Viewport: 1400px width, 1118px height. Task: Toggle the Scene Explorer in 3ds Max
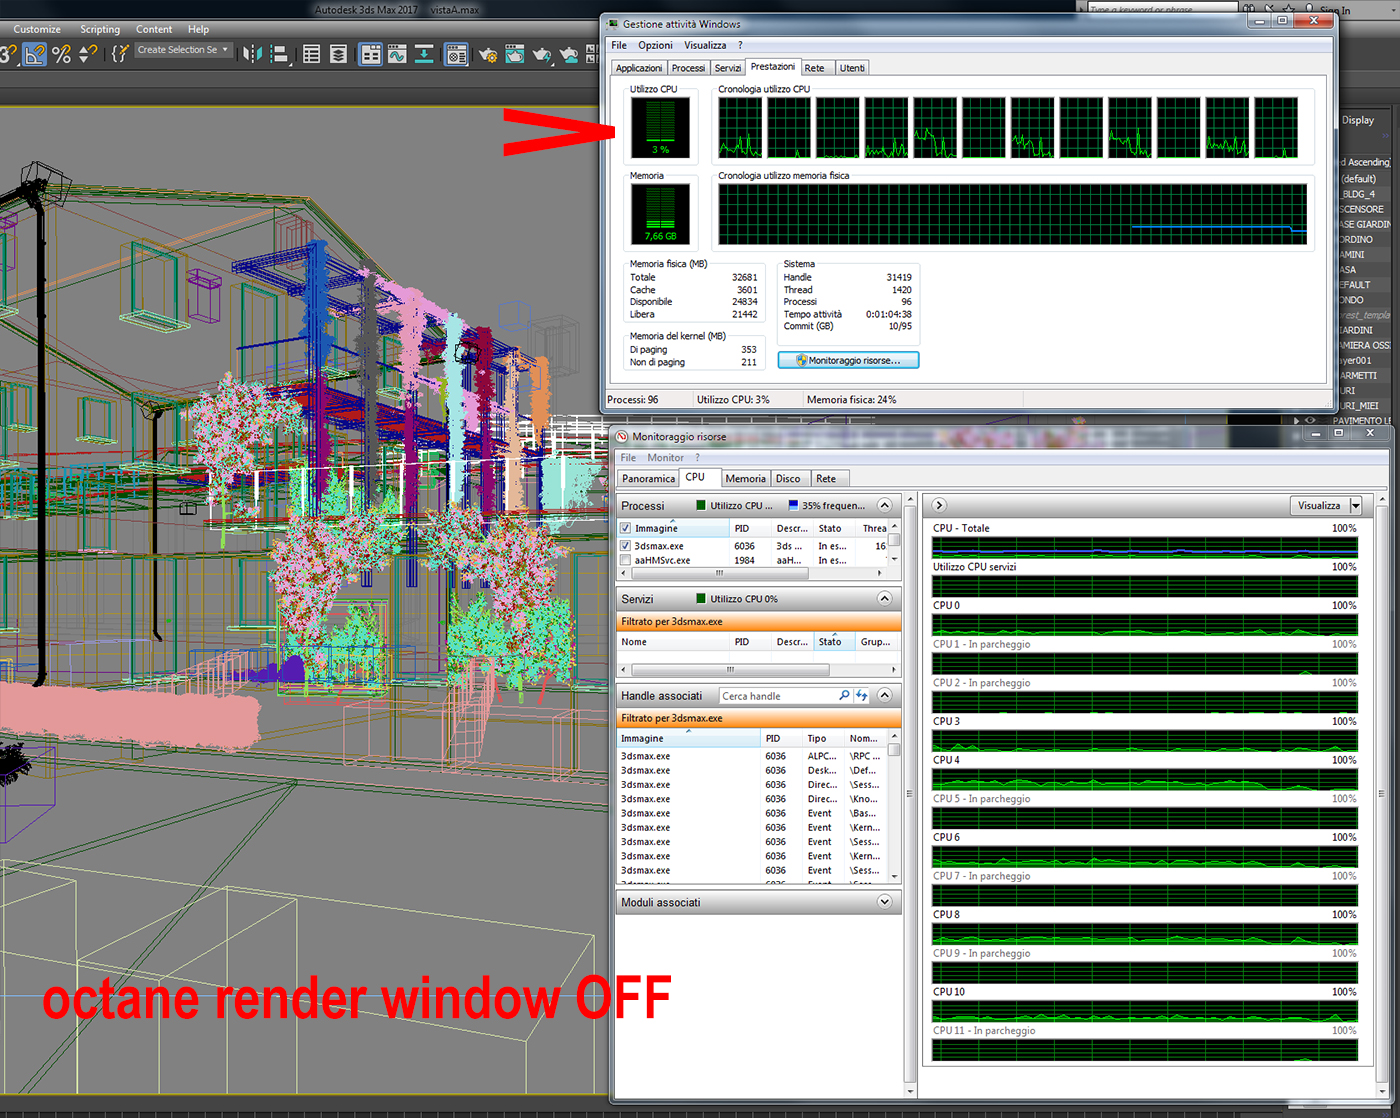point(312,54)
